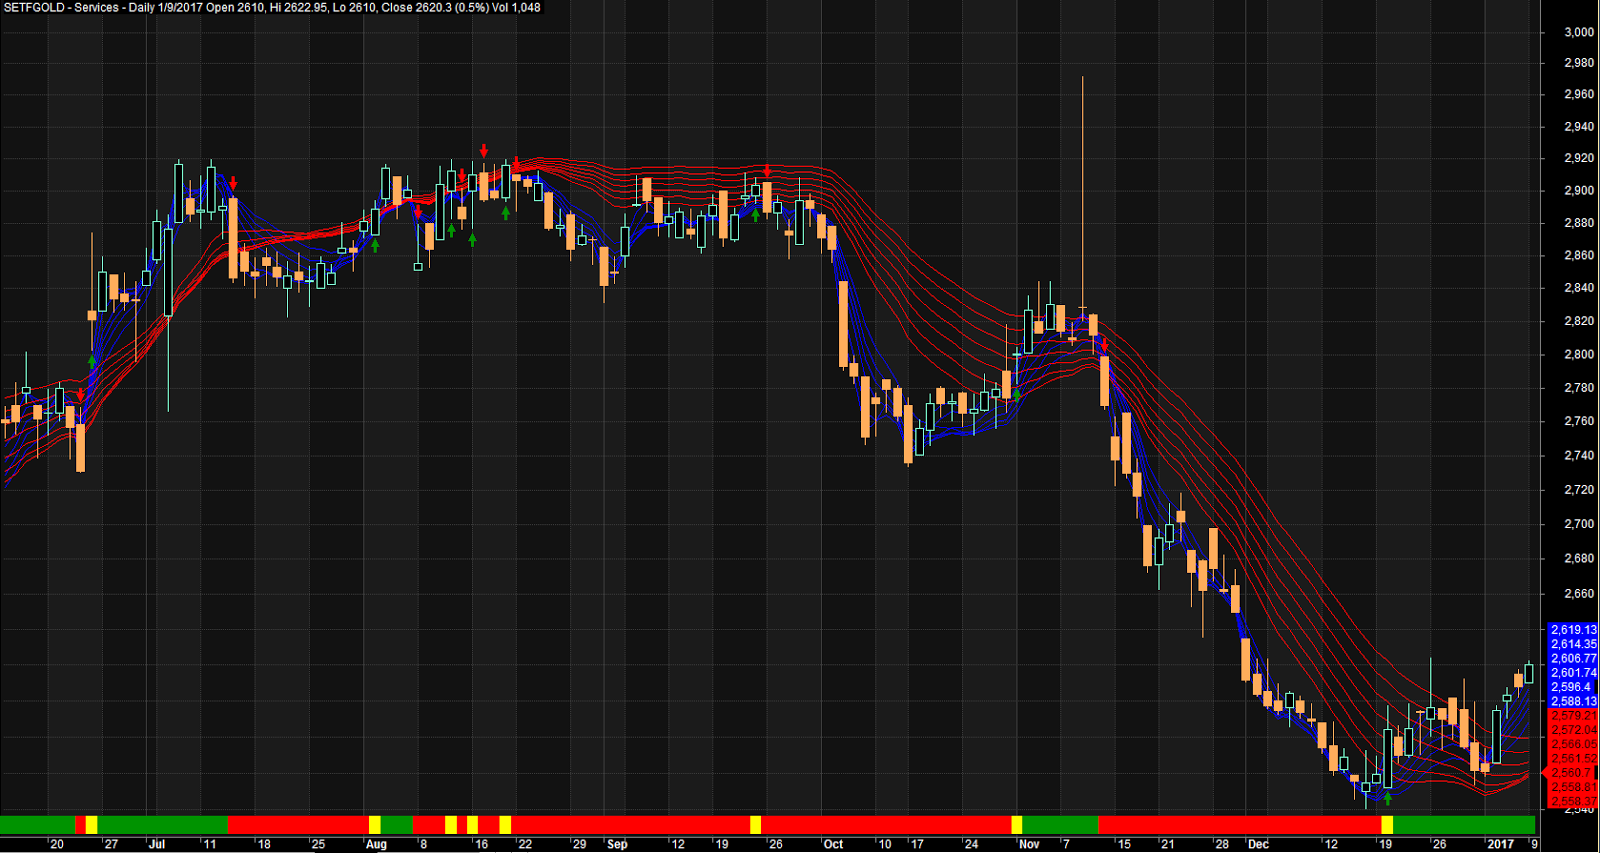Click the 2,980 price axis label
Screen dimensions: 1600x853
[1579, 63]
